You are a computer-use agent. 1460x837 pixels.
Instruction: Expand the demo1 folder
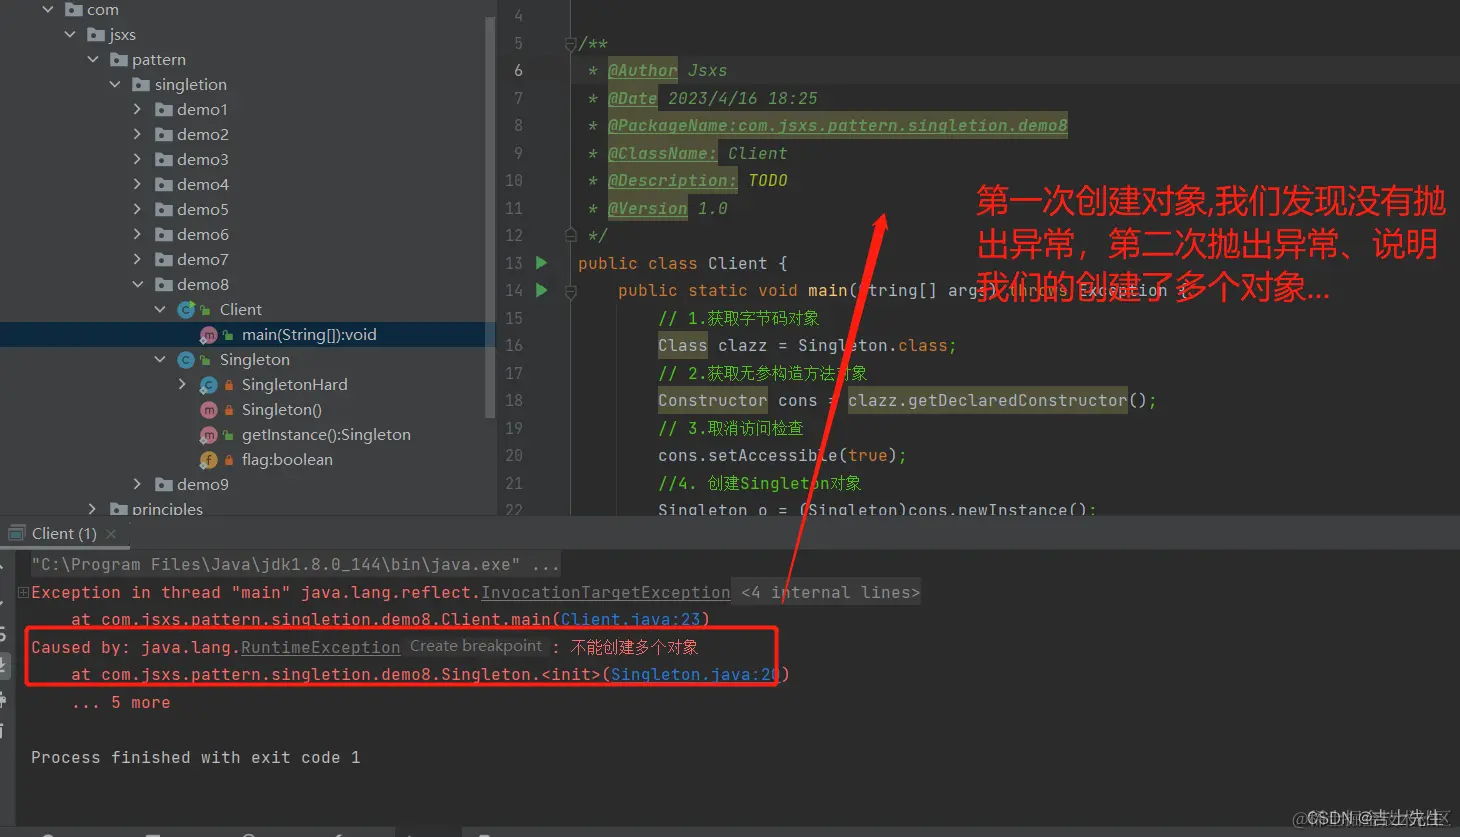(138, 109)
